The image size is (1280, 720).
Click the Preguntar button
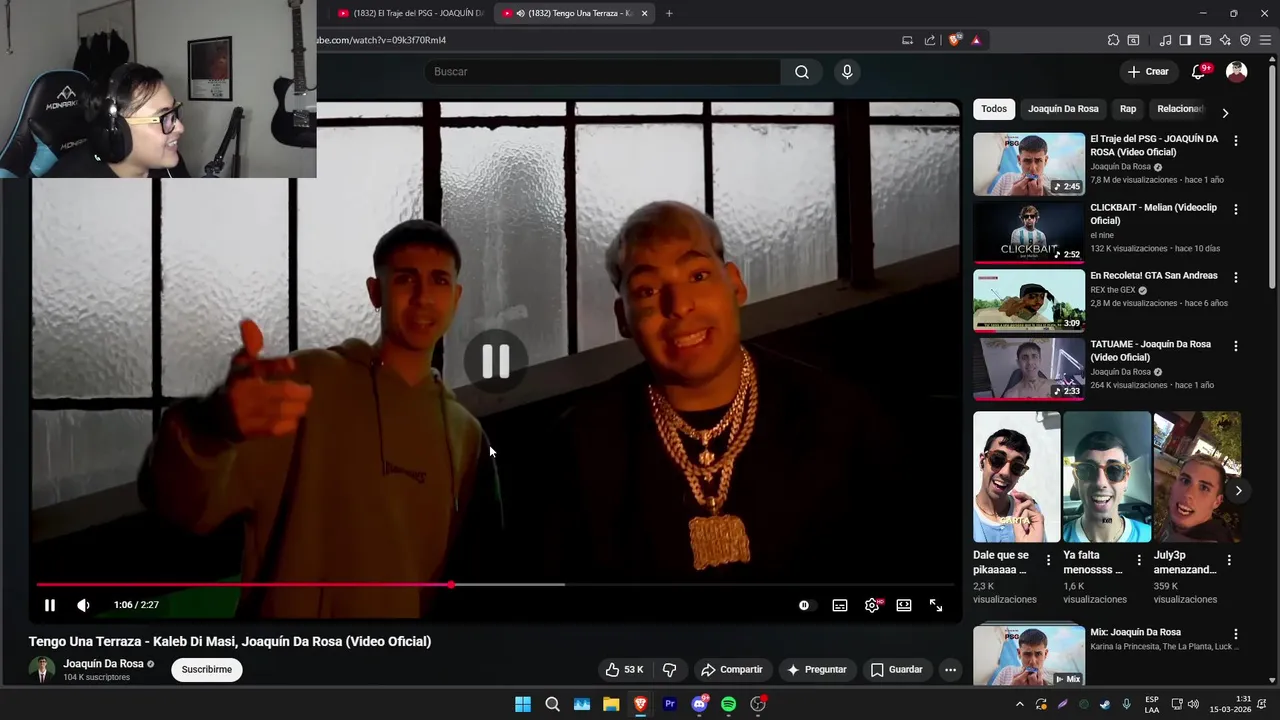817,670
